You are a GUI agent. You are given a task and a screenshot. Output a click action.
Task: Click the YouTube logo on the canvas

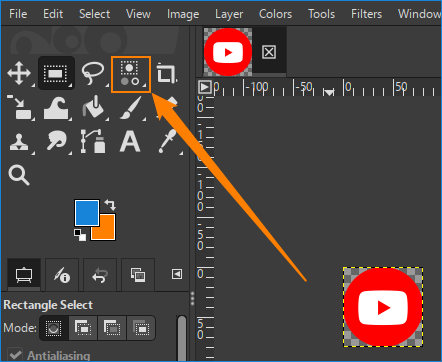coord(383,307)
